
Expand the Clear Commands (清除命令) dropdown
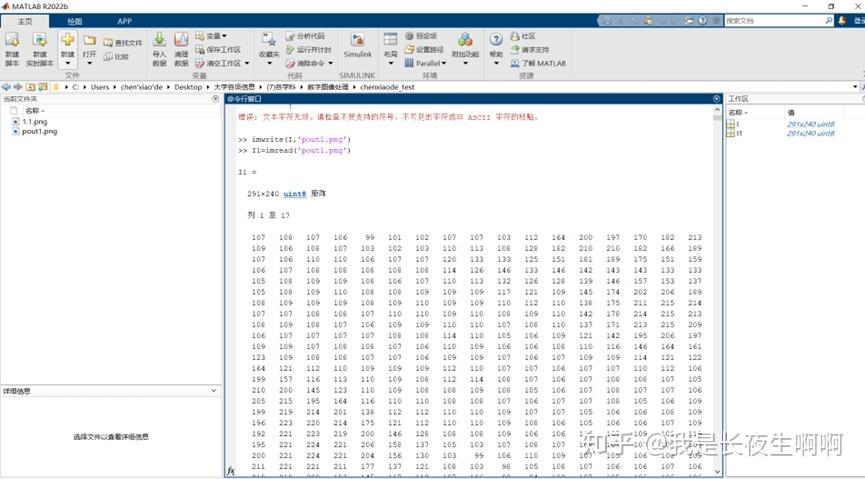[330, 63]
